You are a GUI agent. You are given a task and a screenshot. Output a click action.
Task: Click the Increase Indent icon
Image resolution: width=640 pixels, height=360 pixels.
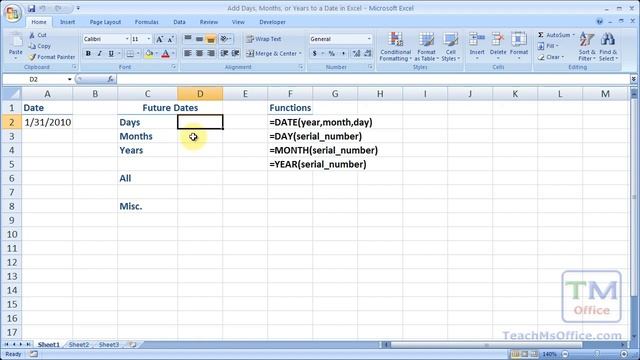(x=236, y=53)
